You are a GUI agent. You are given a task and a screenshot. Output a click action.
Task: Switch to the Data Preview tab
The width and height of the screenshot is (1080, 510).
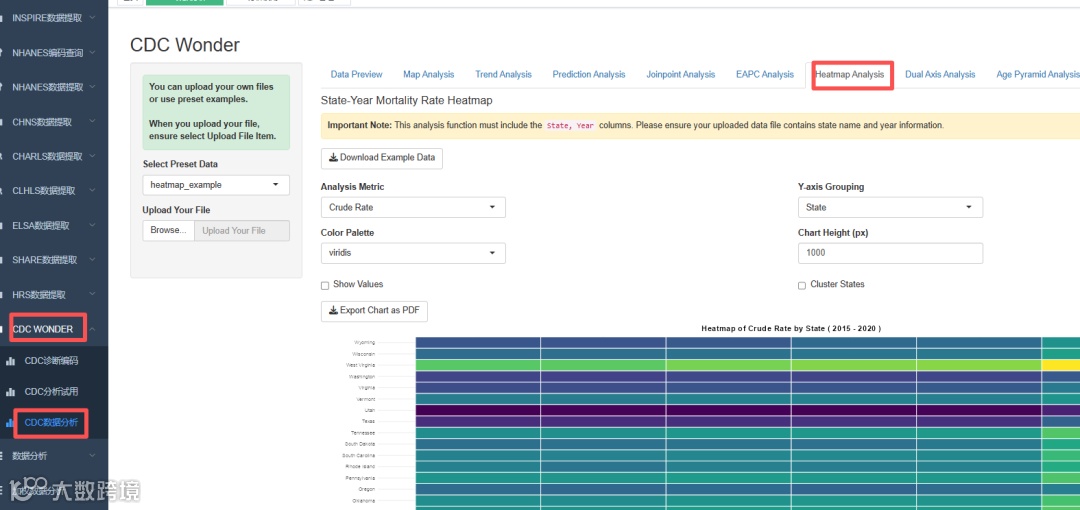(x=356, y=74)
